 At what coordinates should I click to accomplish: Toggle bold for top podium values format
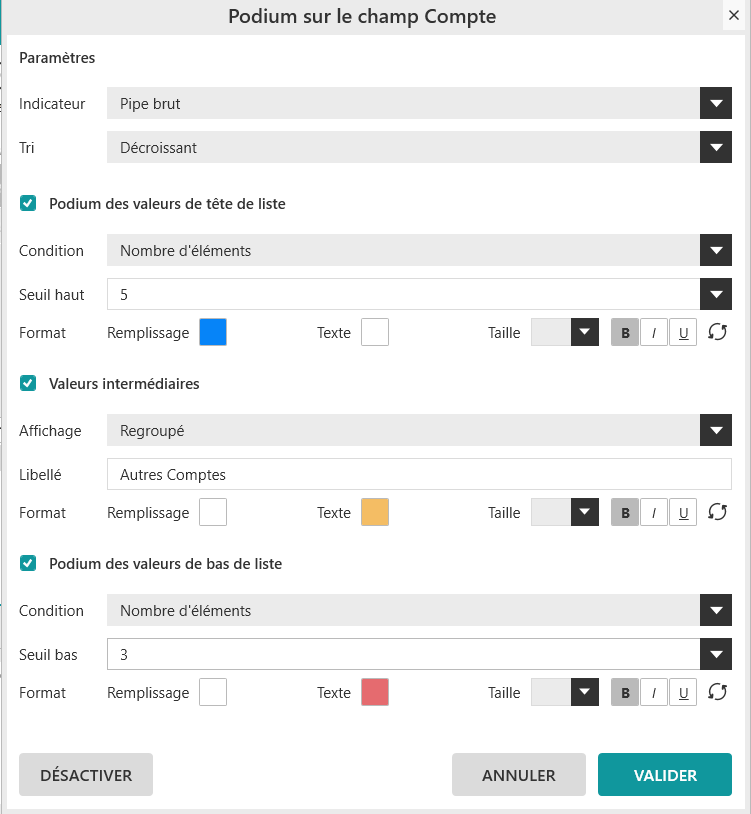pos(625,333)
